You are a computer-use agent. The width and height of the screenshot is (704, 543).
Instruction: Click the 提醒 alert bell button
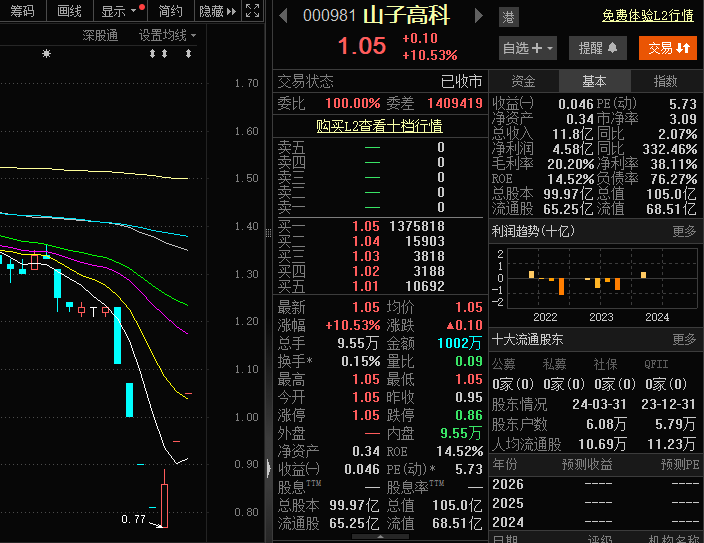click(x=598, y=48)
